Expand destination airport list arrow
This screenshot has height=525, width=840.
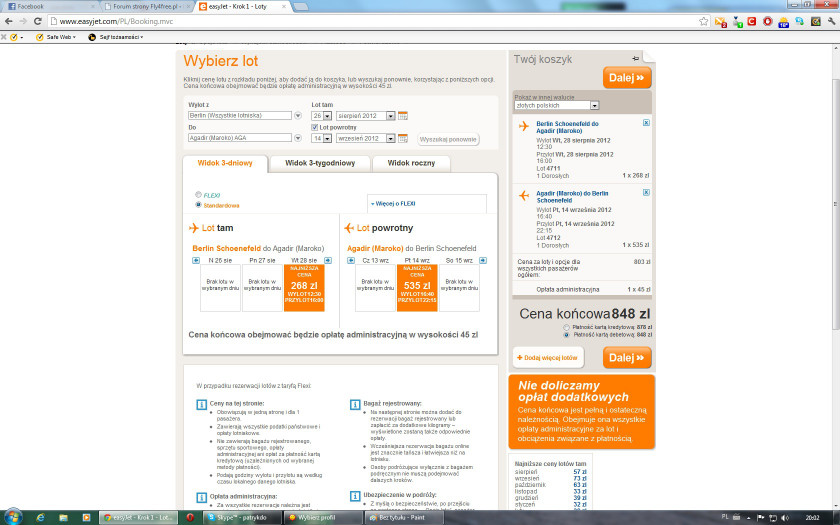[298, 138]
